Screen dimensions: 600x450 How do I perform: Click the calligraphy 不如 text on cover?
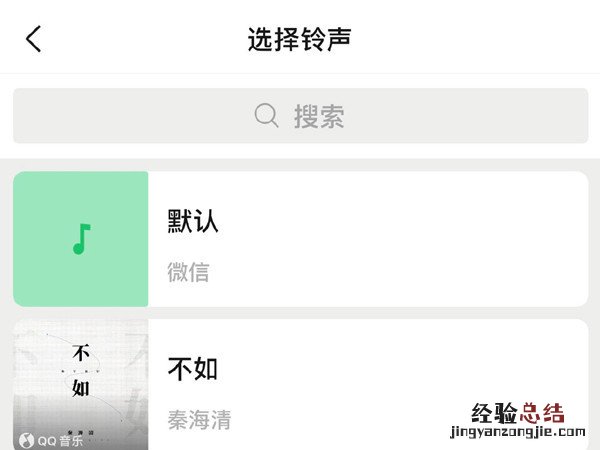[x=81, y=370]
